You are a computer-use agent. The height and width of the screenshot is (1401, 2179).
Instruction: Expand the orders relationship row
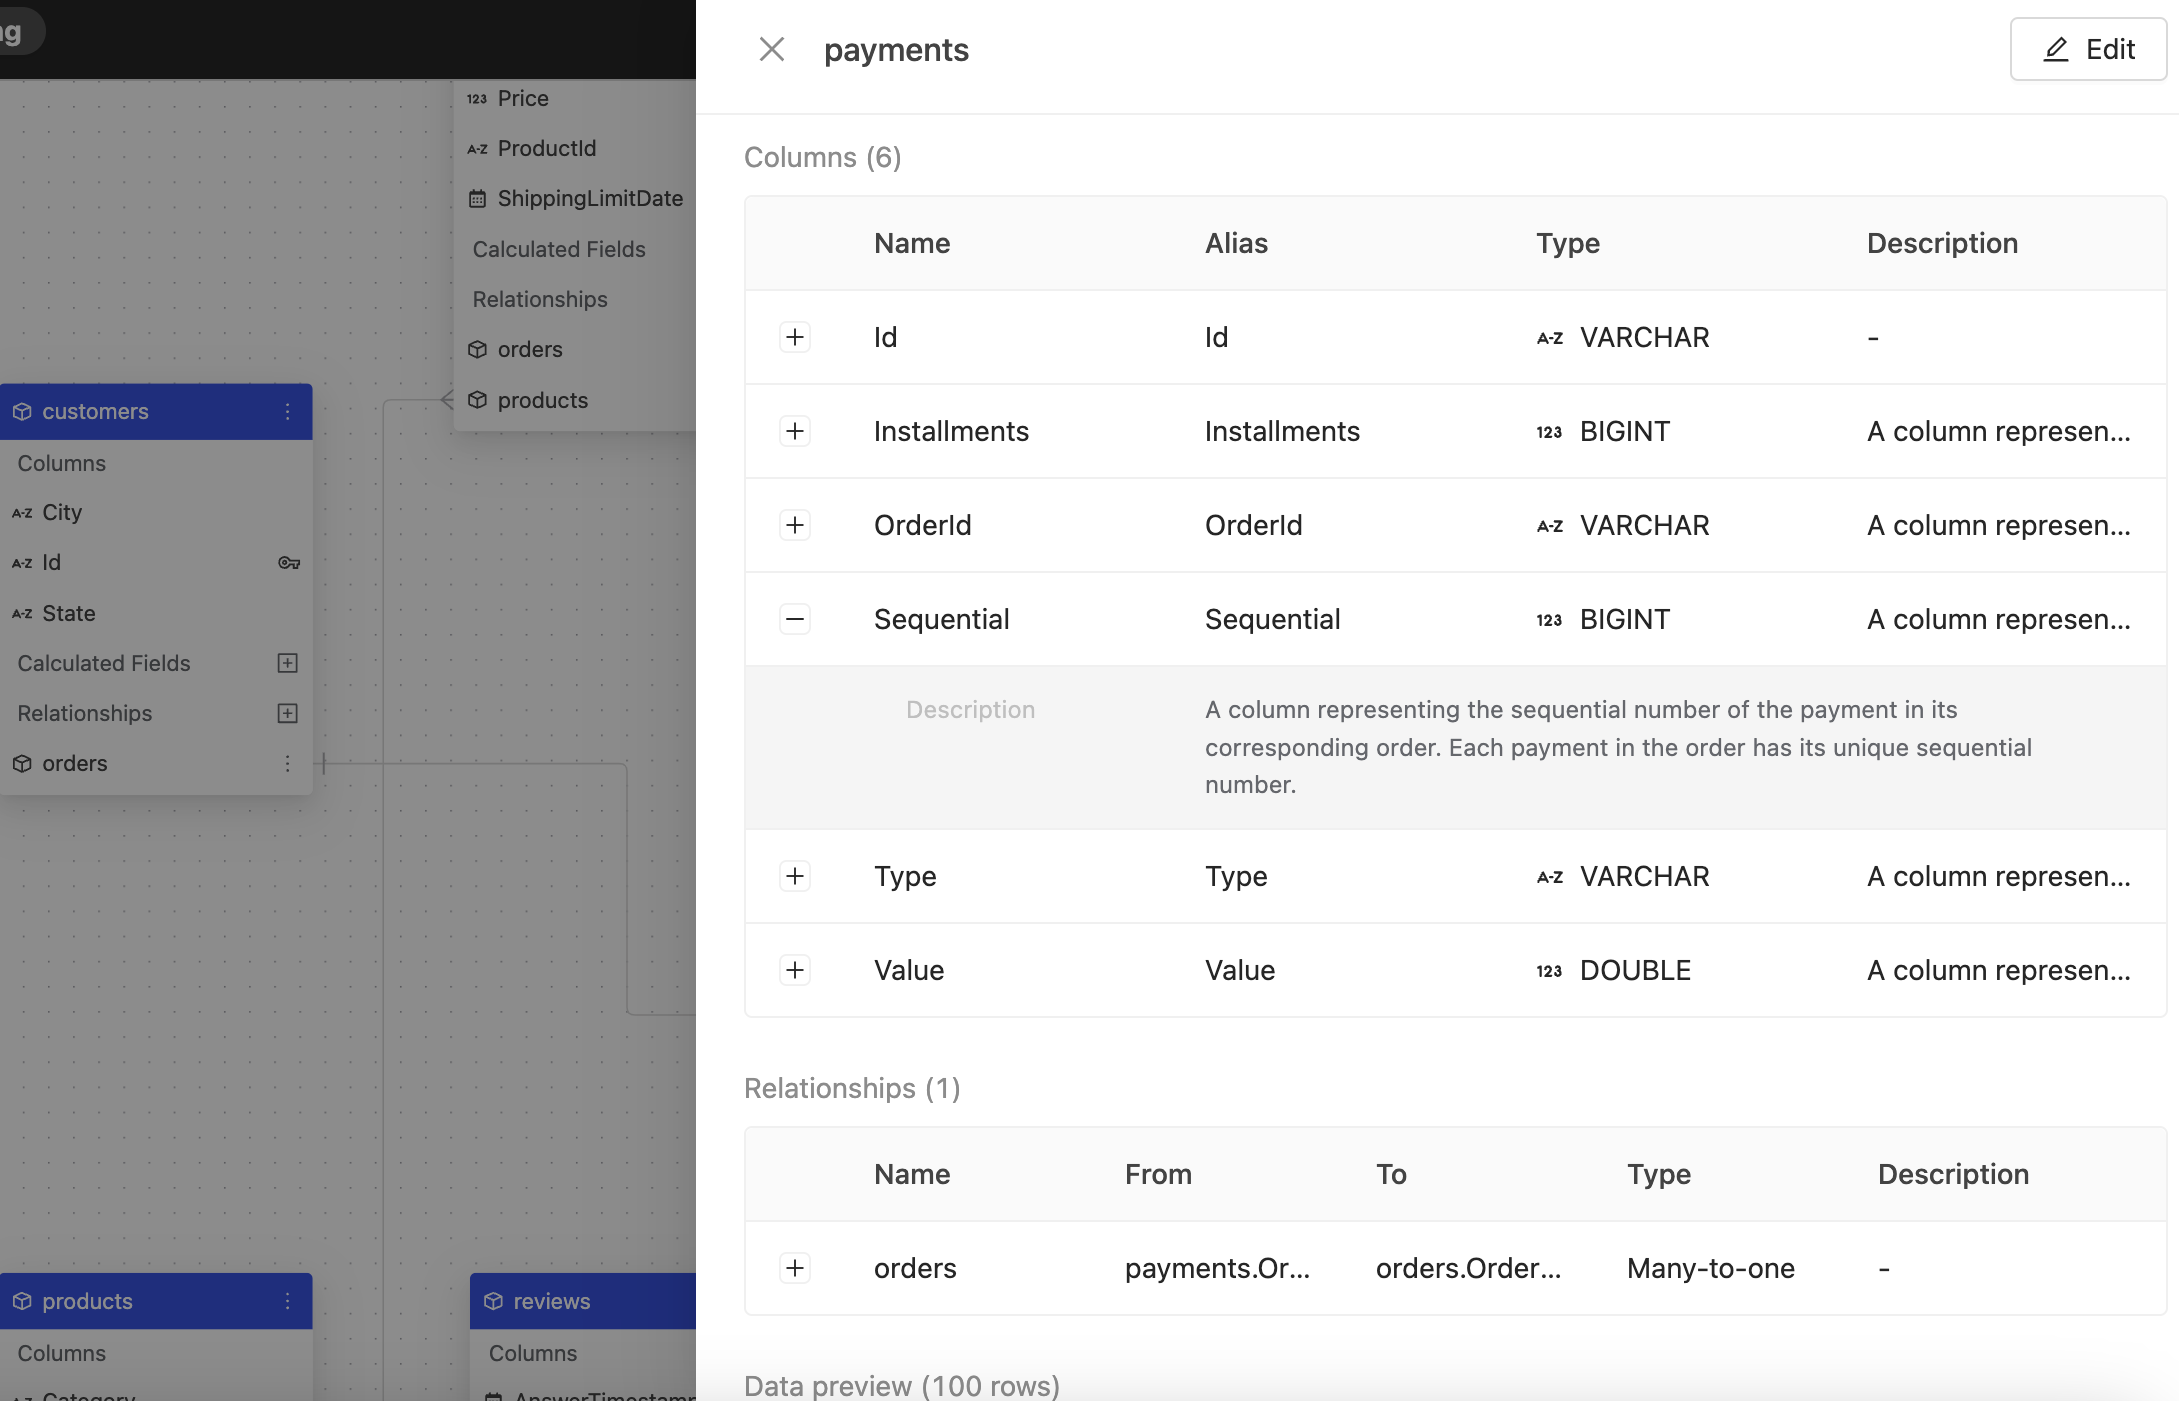click(795, 1268)
